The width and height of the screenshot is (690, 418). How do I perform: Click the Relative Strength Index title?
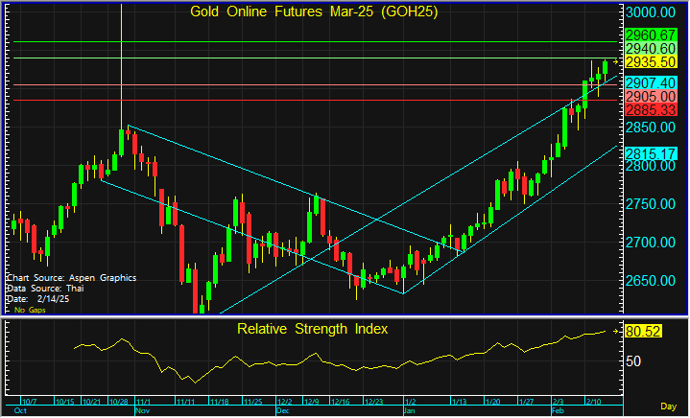[311, 328]
